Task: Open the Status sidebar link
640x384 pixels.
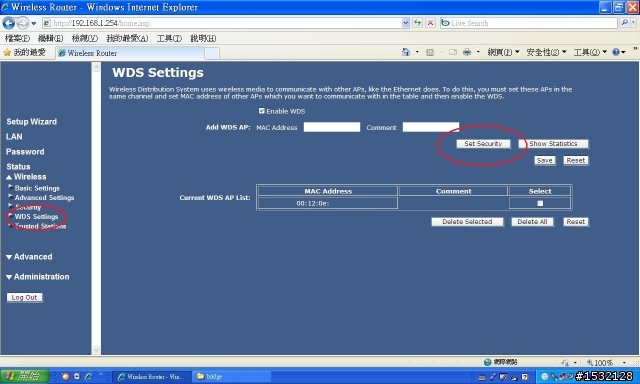Action: (18, 166)
